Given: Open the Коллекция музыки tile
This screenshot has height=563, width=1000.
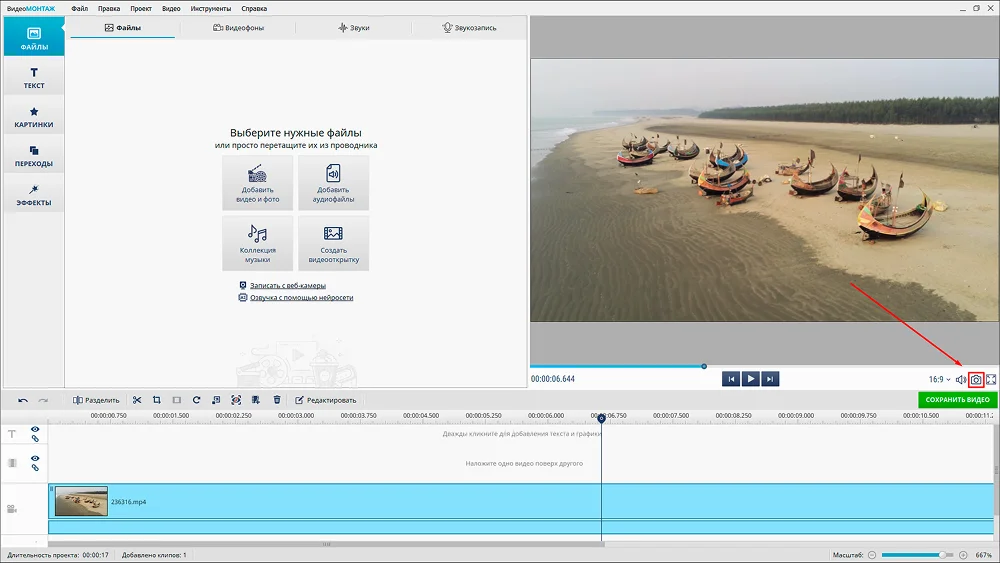Looking at the screenshot, I should pyautogui.click(x=258, y=243).
